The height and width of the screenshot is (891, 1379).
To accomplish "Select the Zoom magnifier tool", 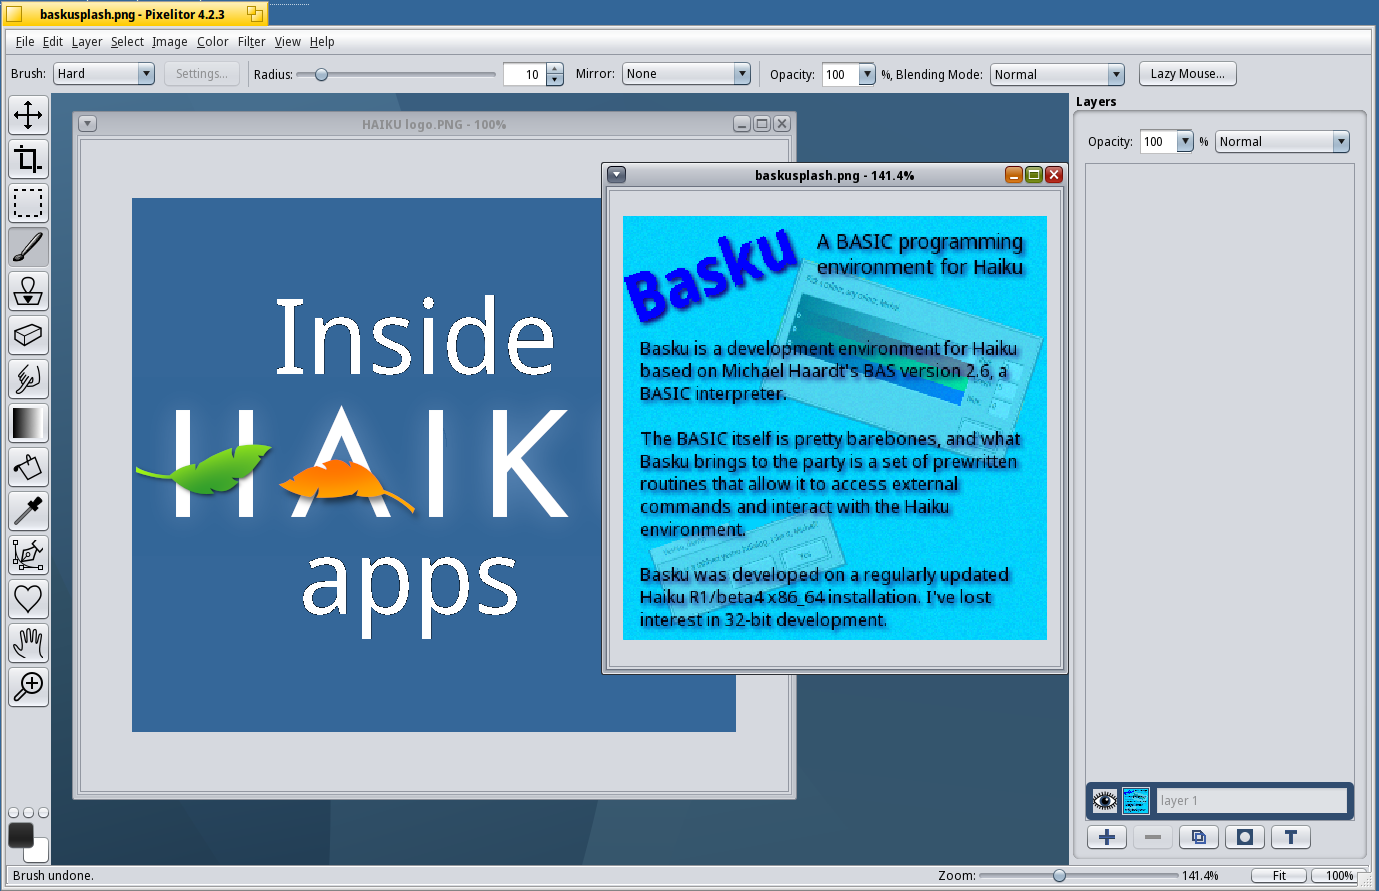I will 28,687.
